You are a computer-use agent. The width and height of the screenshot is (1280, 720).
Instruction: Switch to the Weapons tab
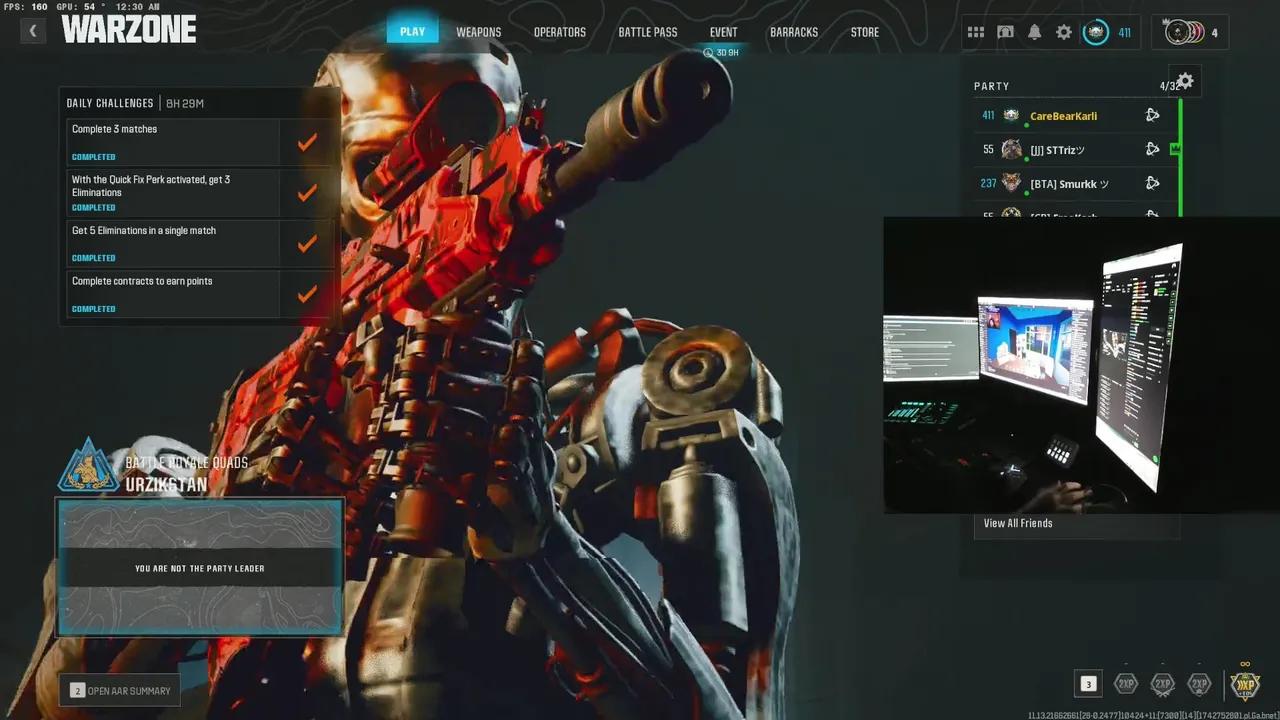[478, 32]
